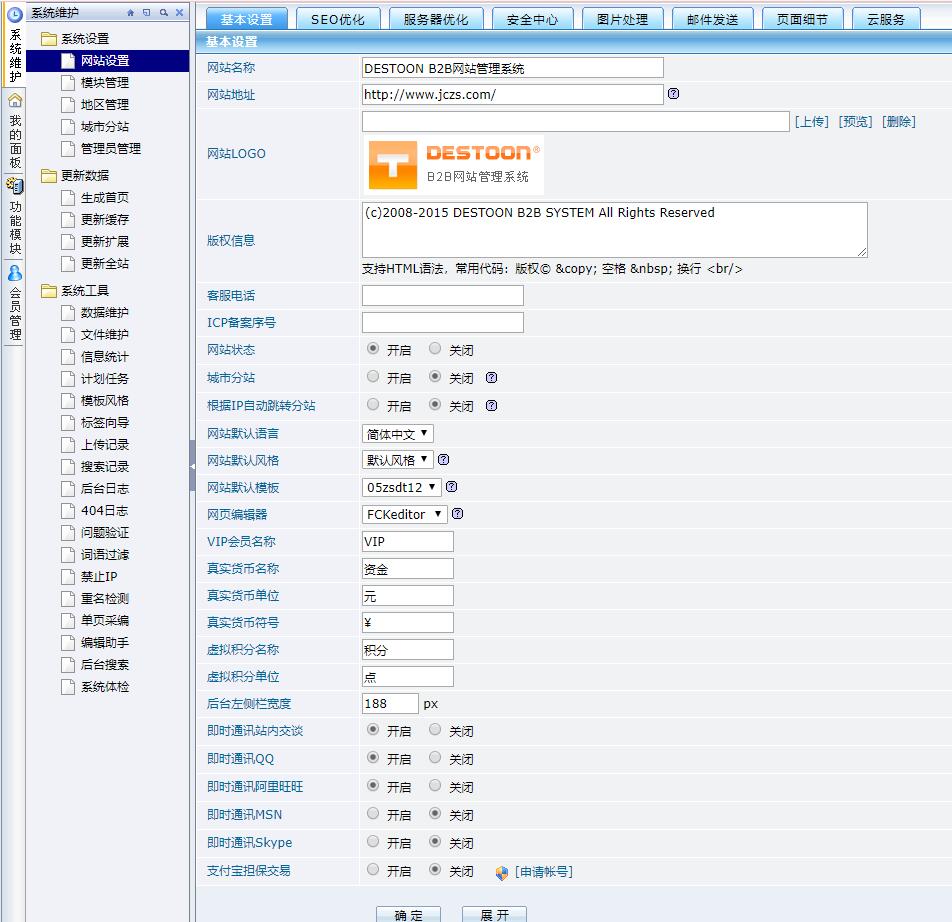This screenshot has width=952, height=922.
Task: Open the 网站默认语言 dropdown
Action: (398, 434)
